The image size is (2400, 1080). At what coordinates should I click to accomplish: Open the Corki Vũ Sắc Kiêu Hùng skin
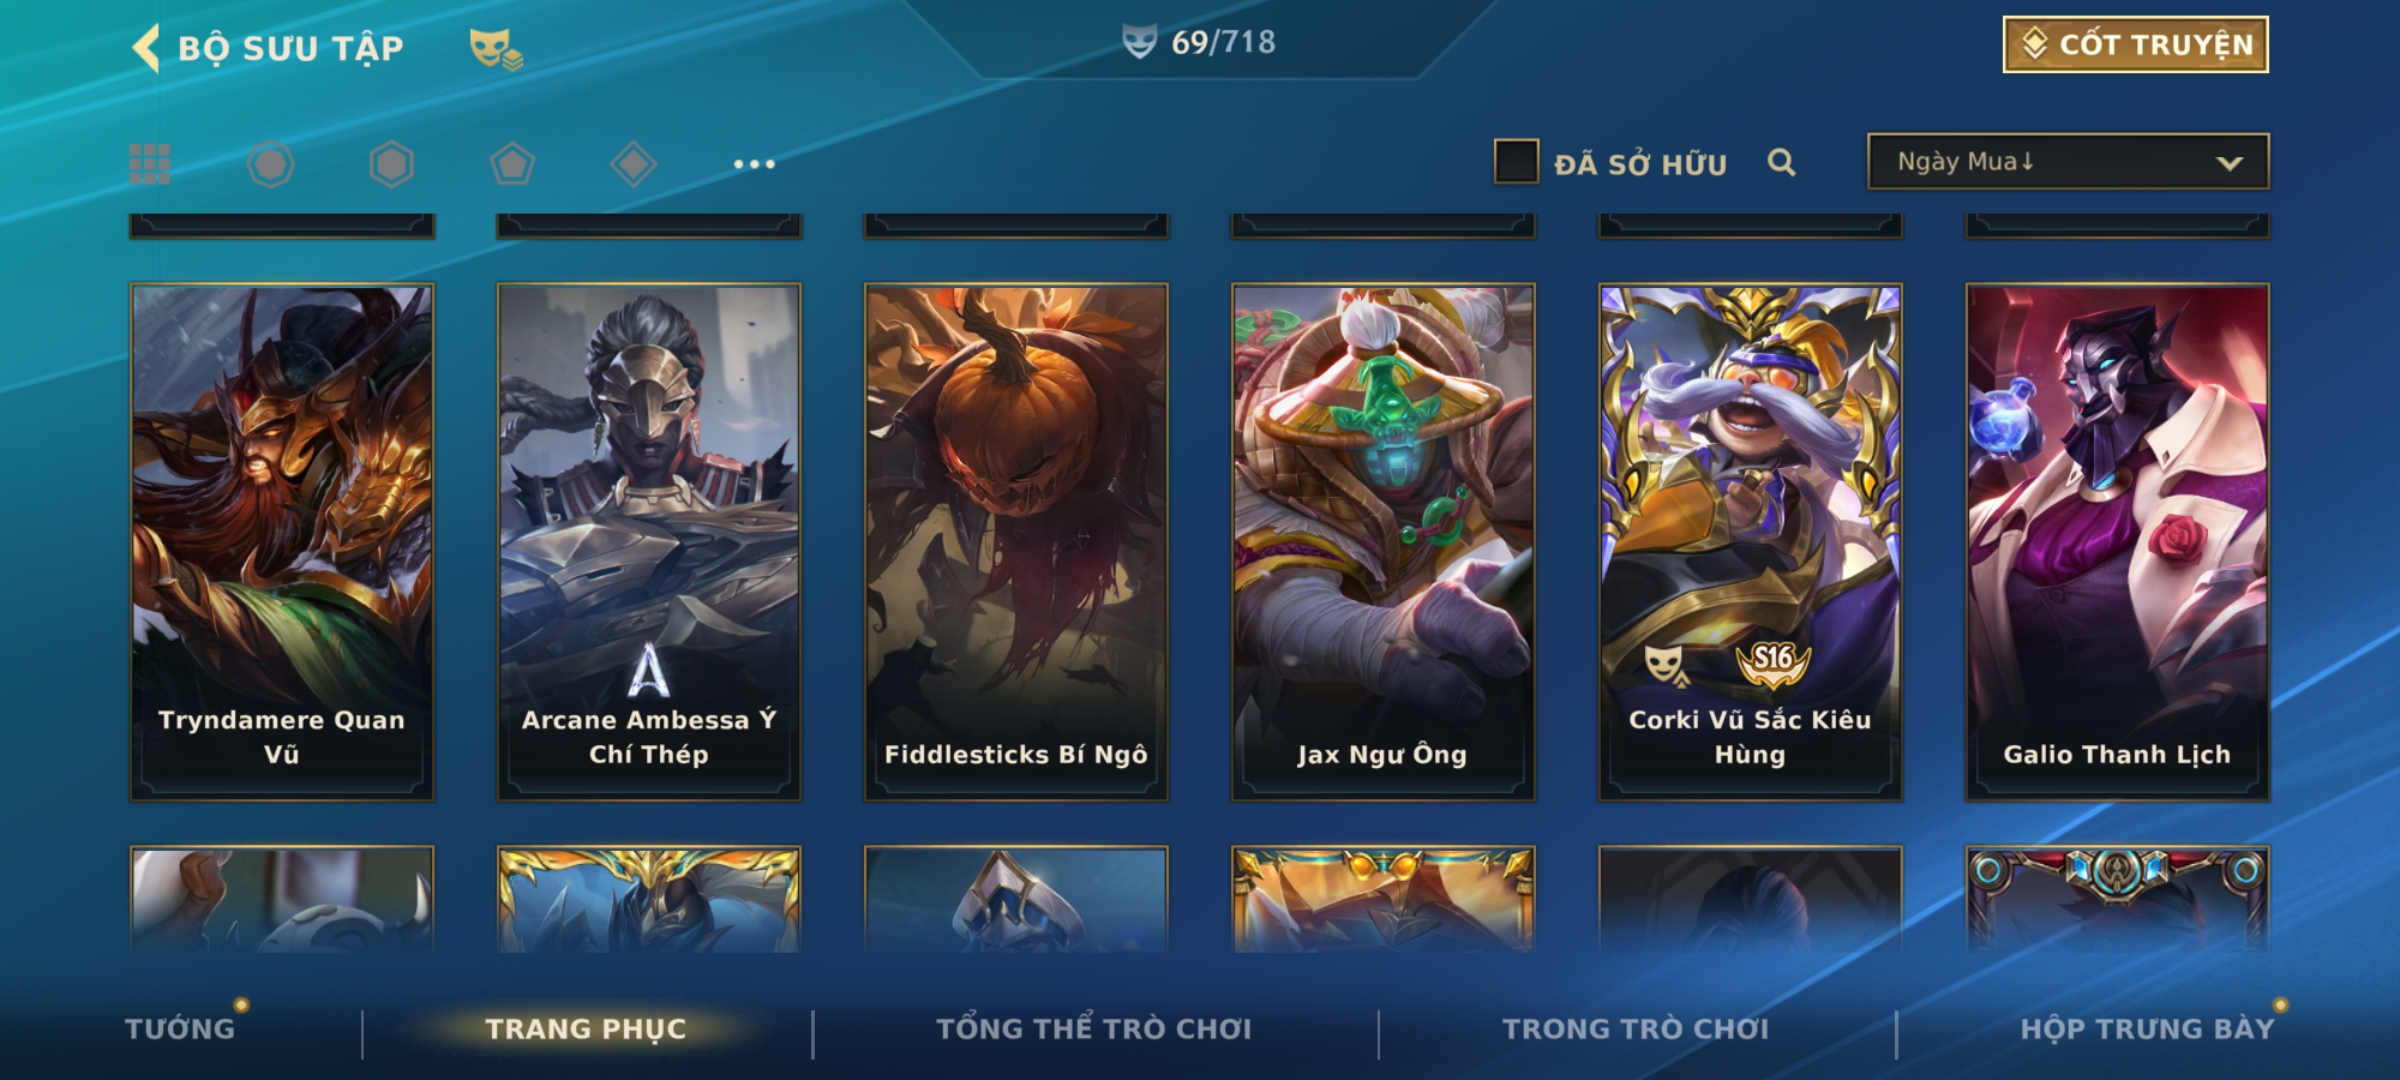tap(1750, 542)
